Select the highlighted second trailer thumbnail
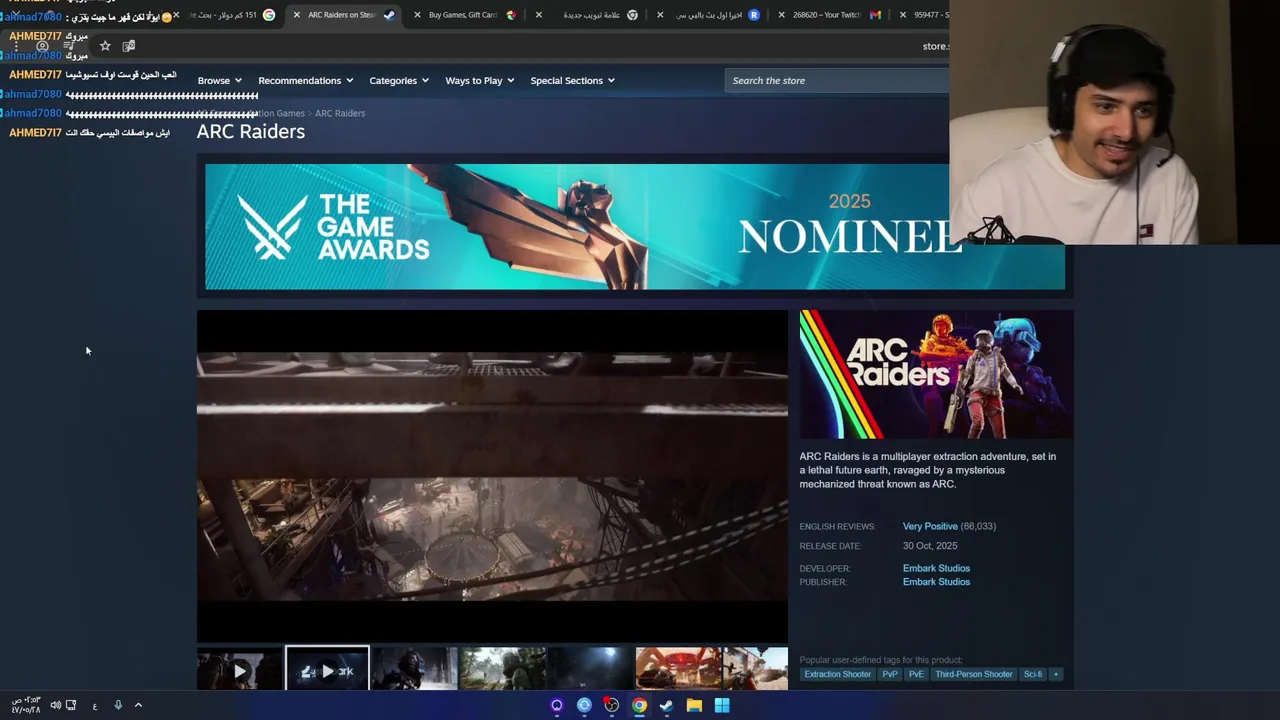 coord(327,669)
